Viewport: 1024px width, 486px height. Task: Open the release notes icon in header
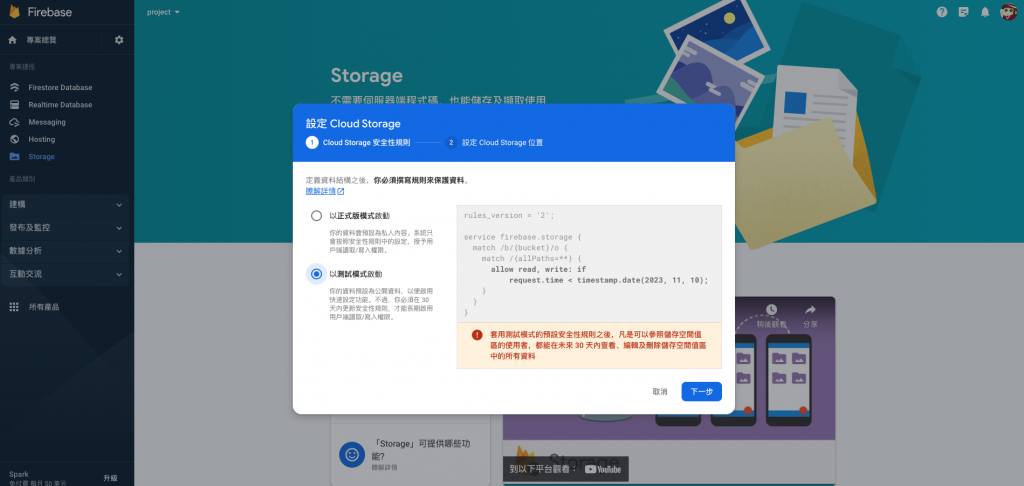[963, 12]
